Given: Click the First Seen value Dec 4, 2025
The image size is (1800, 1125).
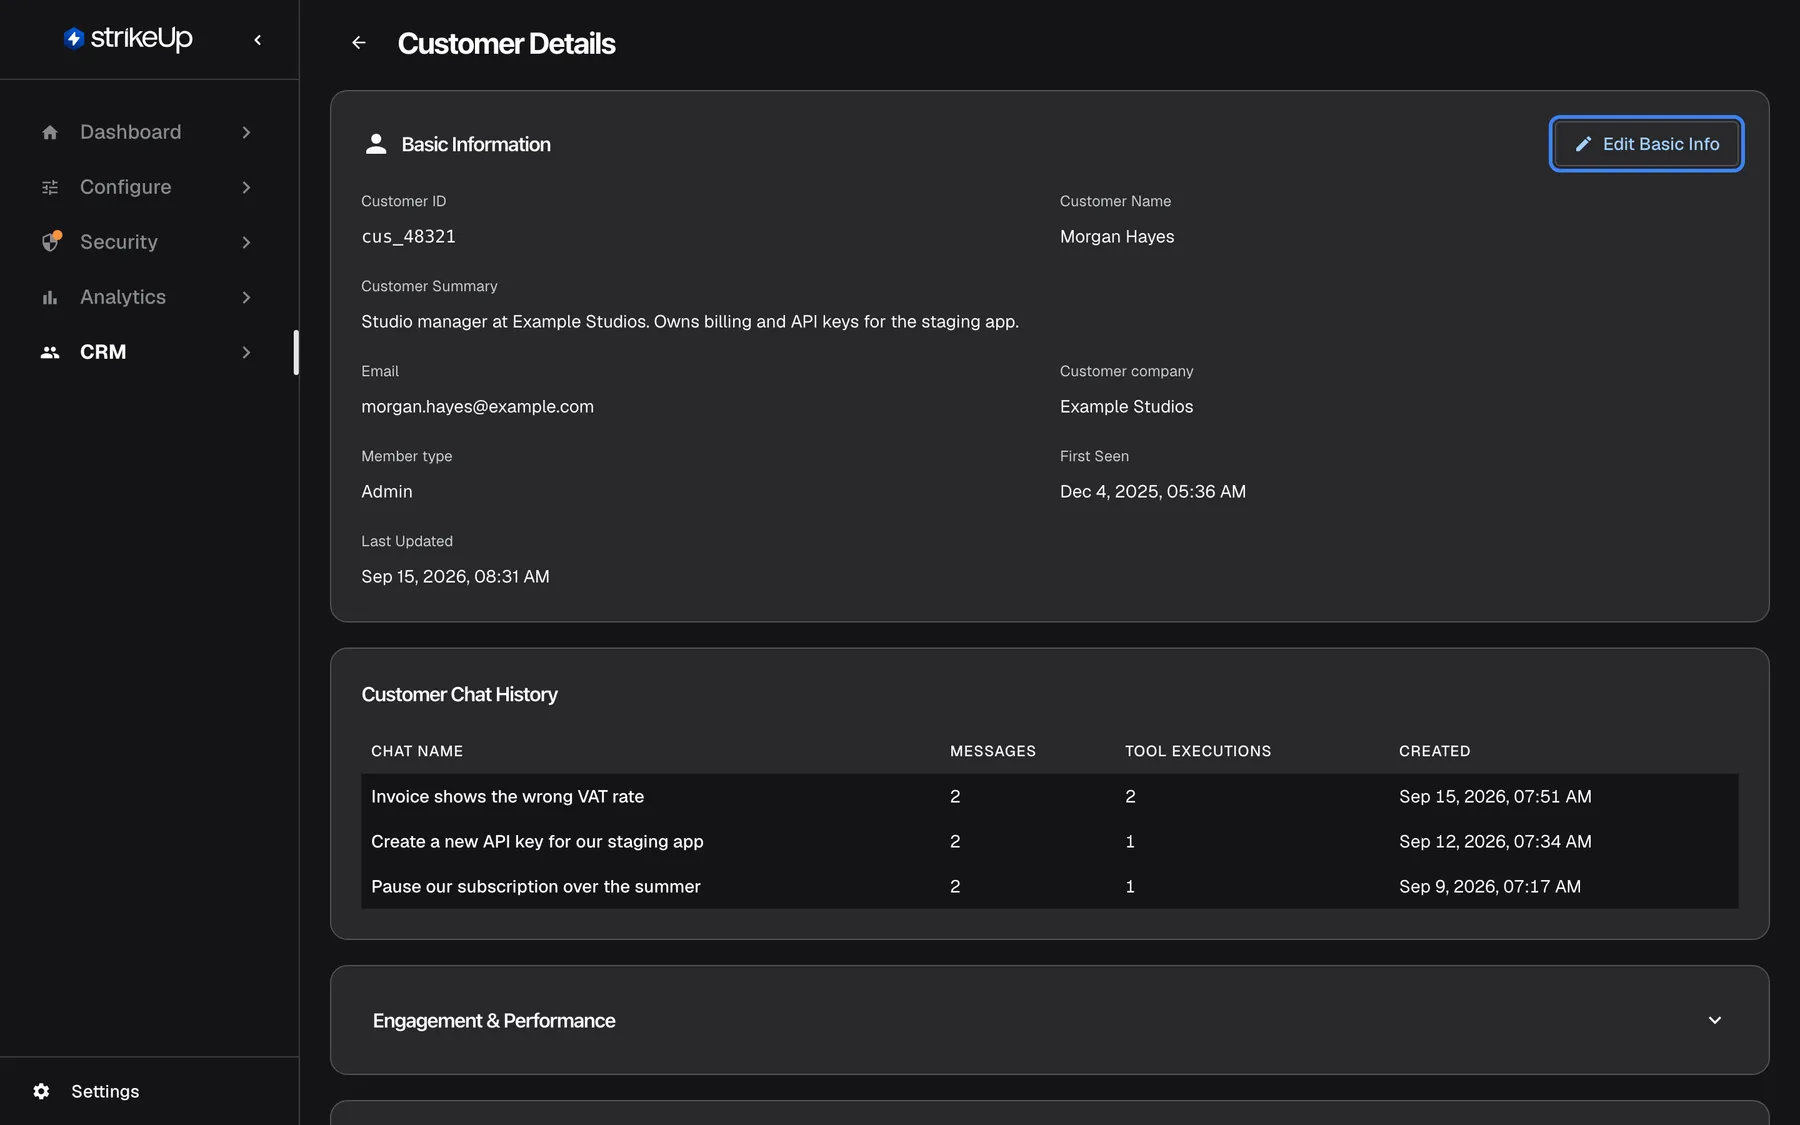Looking at the screenshot, I should (1153, 492).
